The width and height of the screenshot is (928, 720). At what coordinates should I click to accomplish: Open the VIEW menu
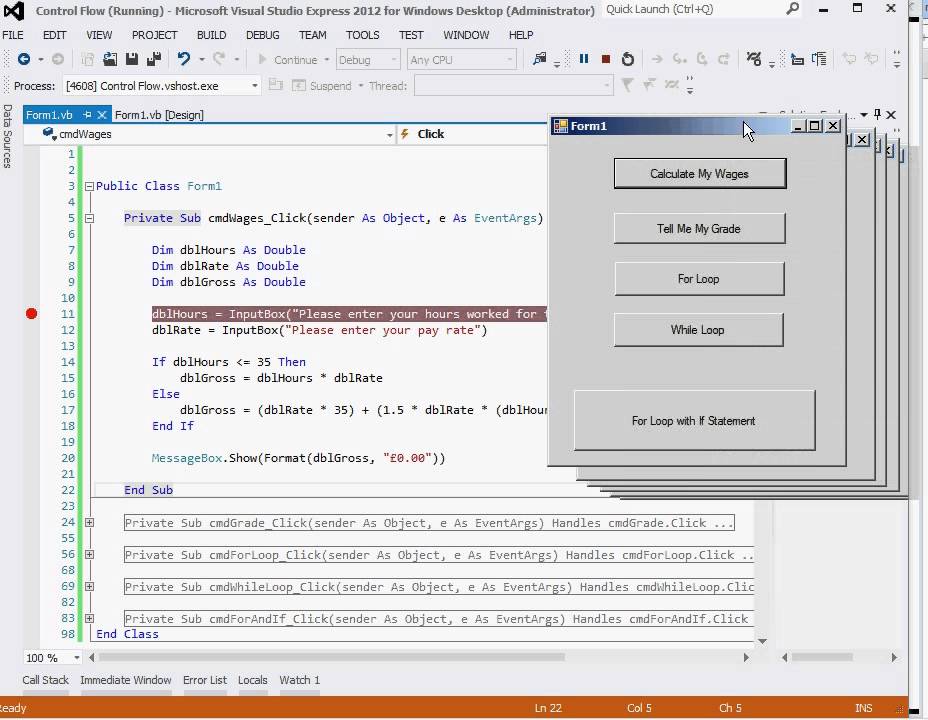tap(99, 35)
